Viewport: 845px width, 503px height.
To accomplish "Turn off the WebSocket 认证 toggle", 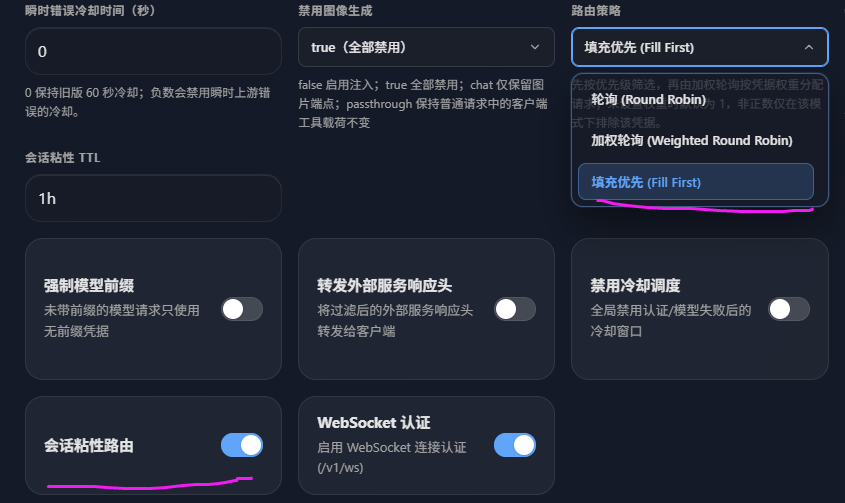I will click(515, 445).
